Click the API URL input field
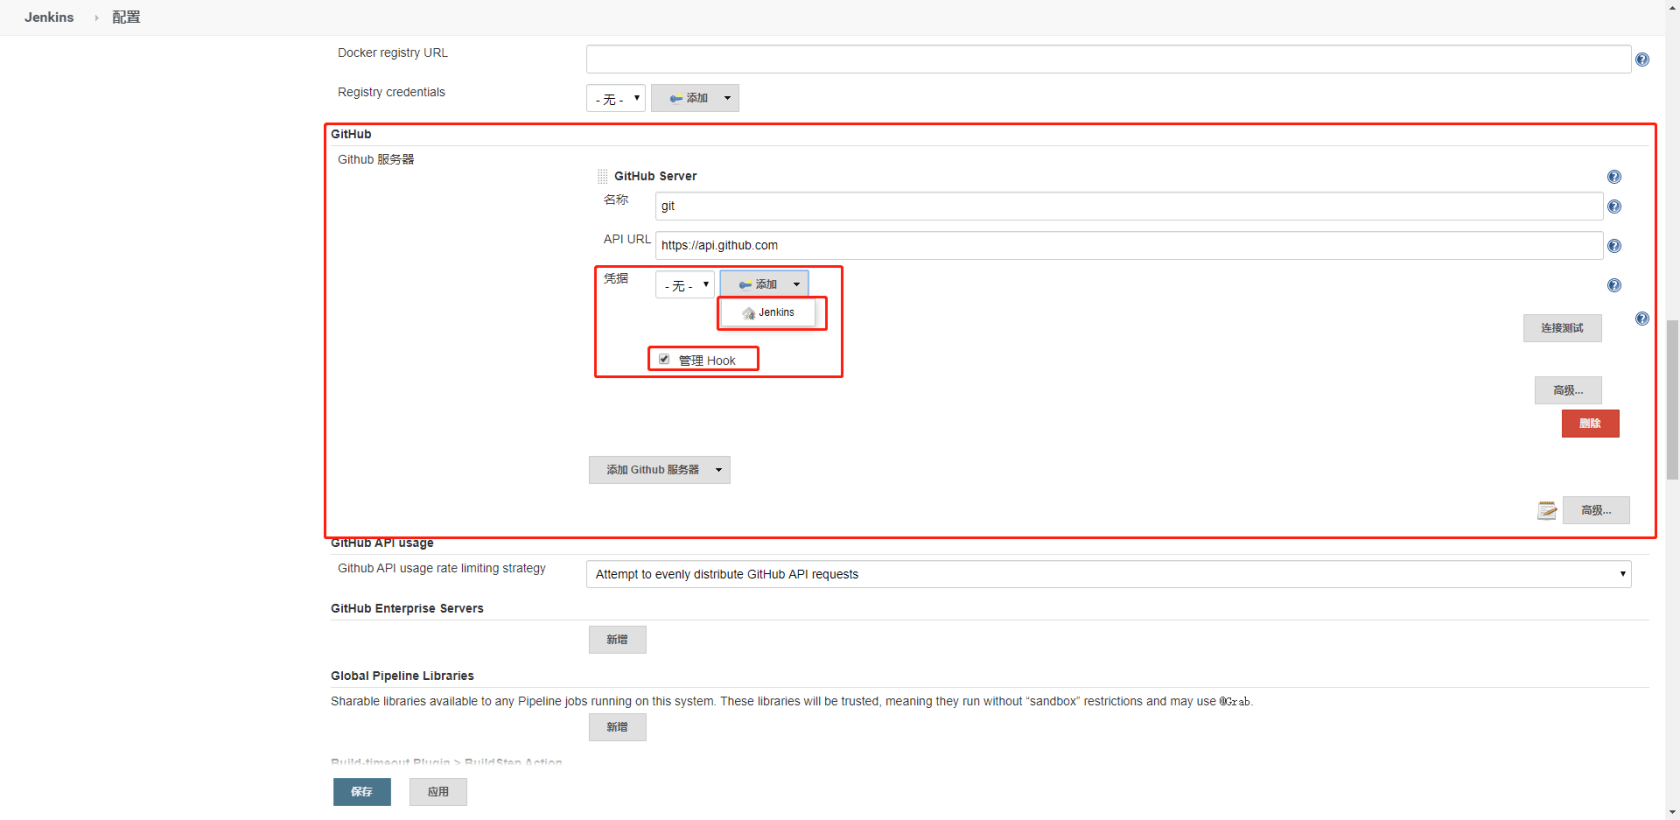Image resolution: width=1680 pixels, height=820 pixels. pyautogui.click(x=1129, y=245)
